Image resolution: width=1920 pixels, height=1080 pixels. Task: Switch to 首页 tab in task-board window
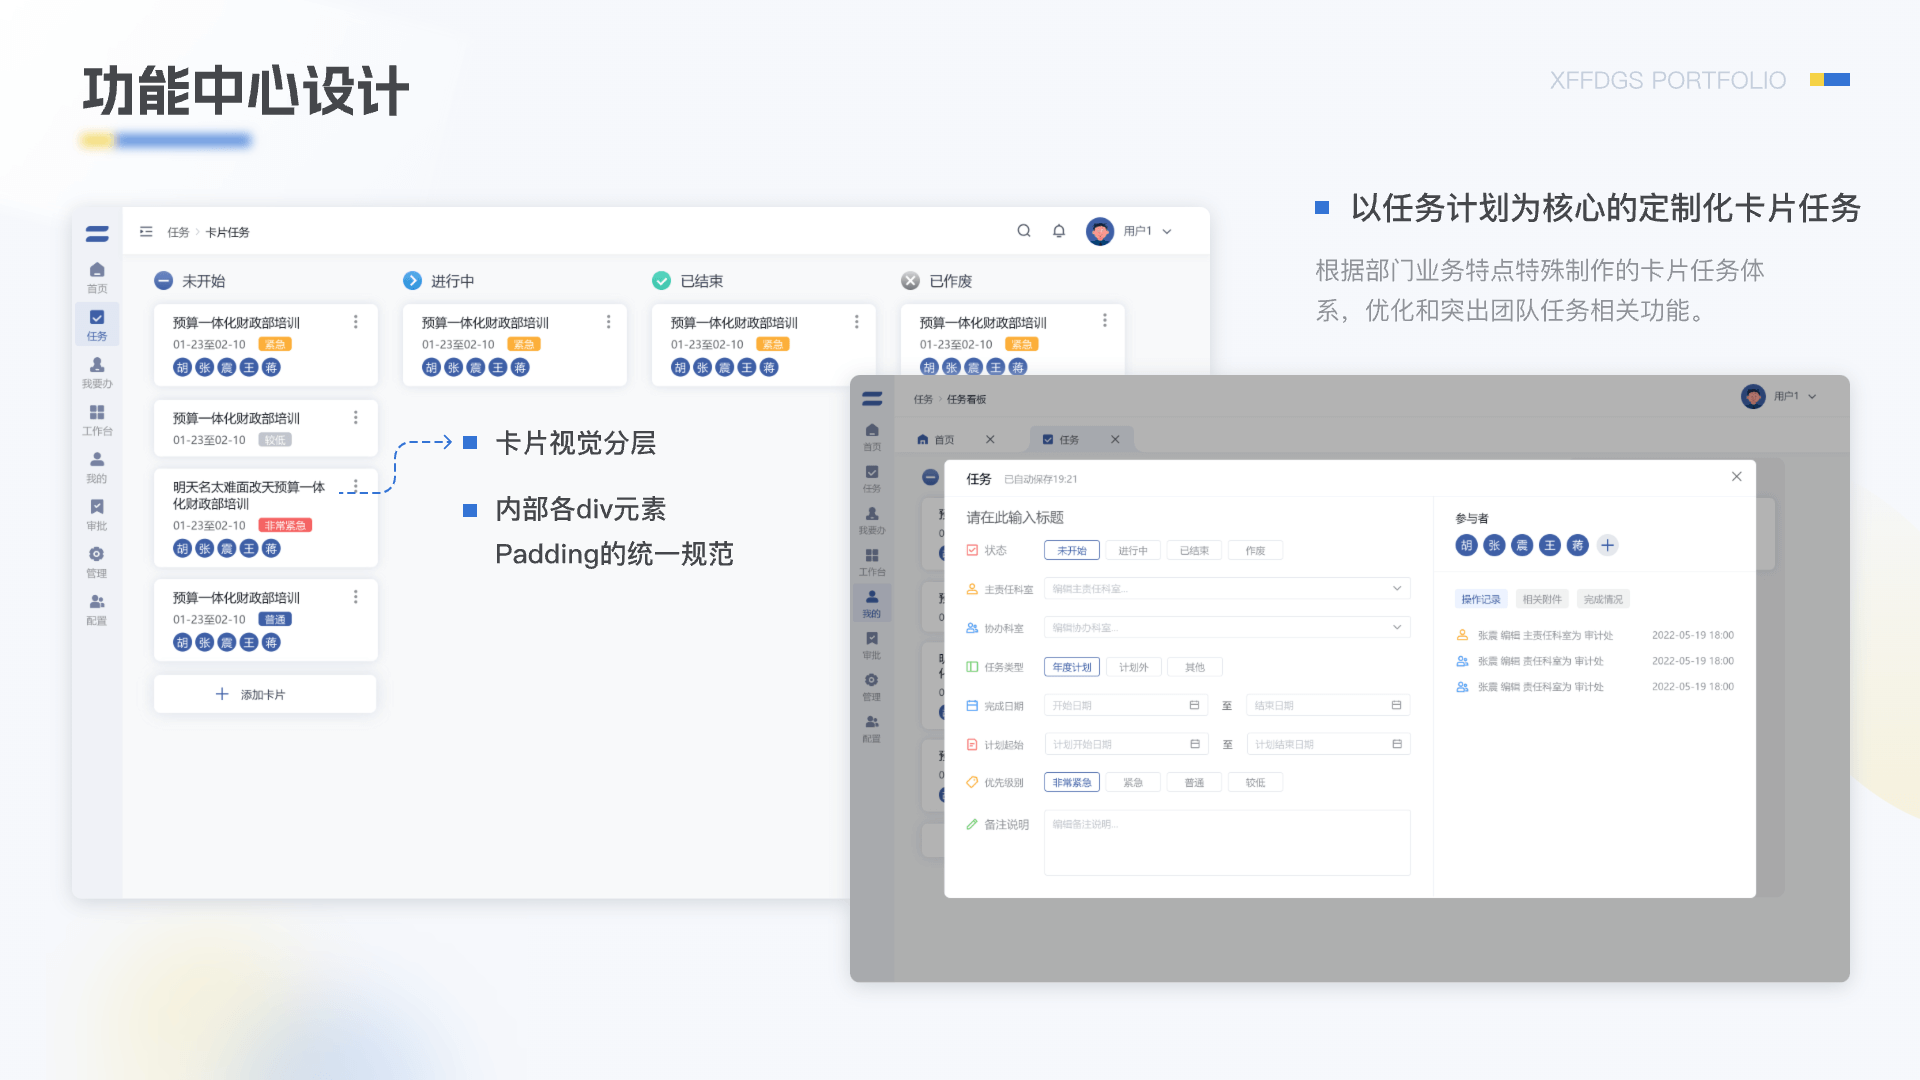(944, 439)
